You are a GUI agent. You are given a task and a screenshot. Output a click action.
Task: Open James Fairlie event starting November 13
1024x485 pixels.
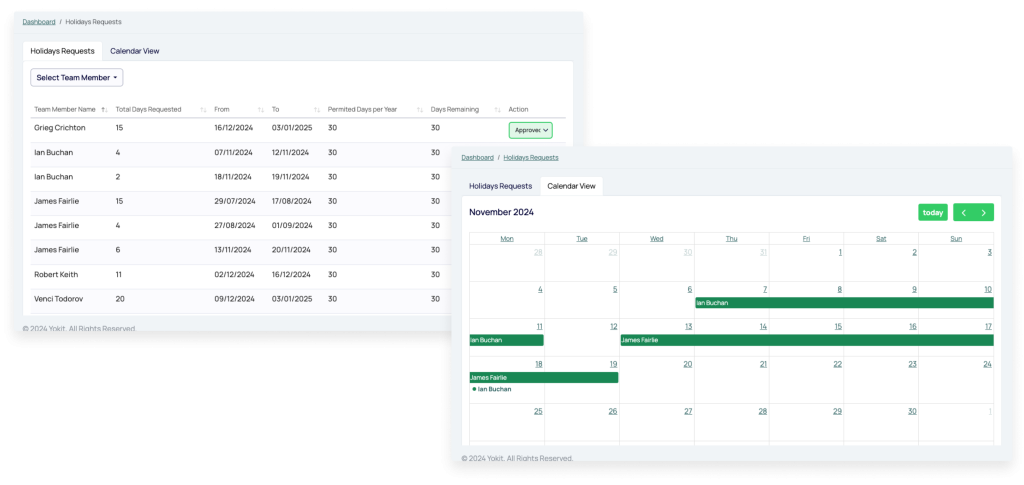[x=805, y=340]
